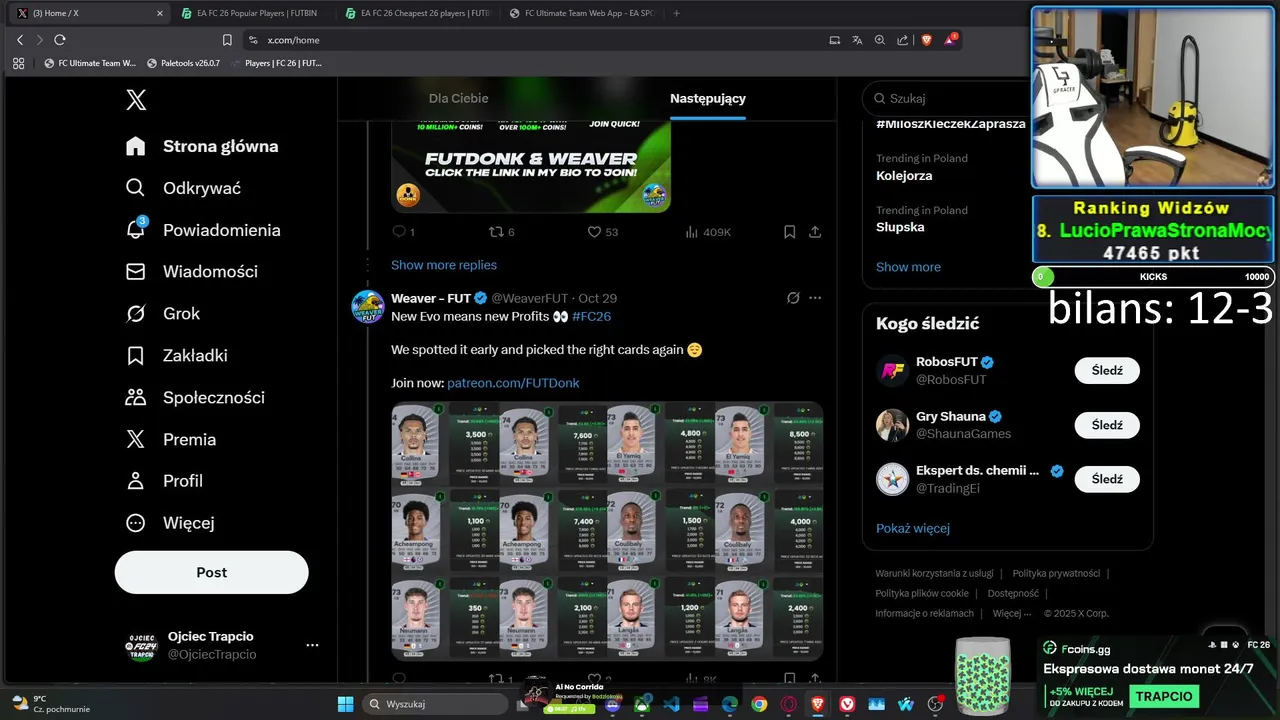Screen dimensions: 1280x720
Task: Open Odkrywać explore section
Action: 184,188
